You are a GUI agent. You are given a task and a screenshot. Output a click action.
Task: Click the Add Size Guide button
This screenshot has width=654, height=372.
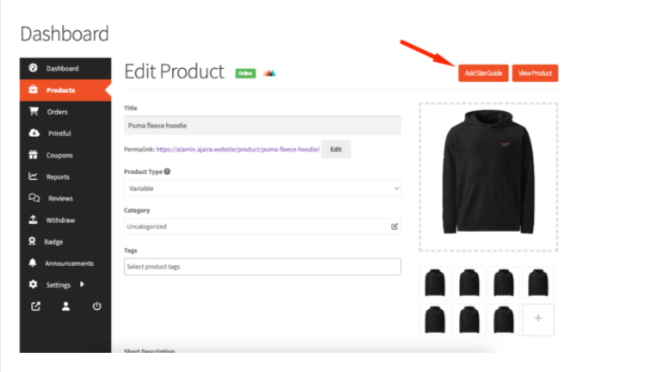pyautogui.click(x=483, y=73)
